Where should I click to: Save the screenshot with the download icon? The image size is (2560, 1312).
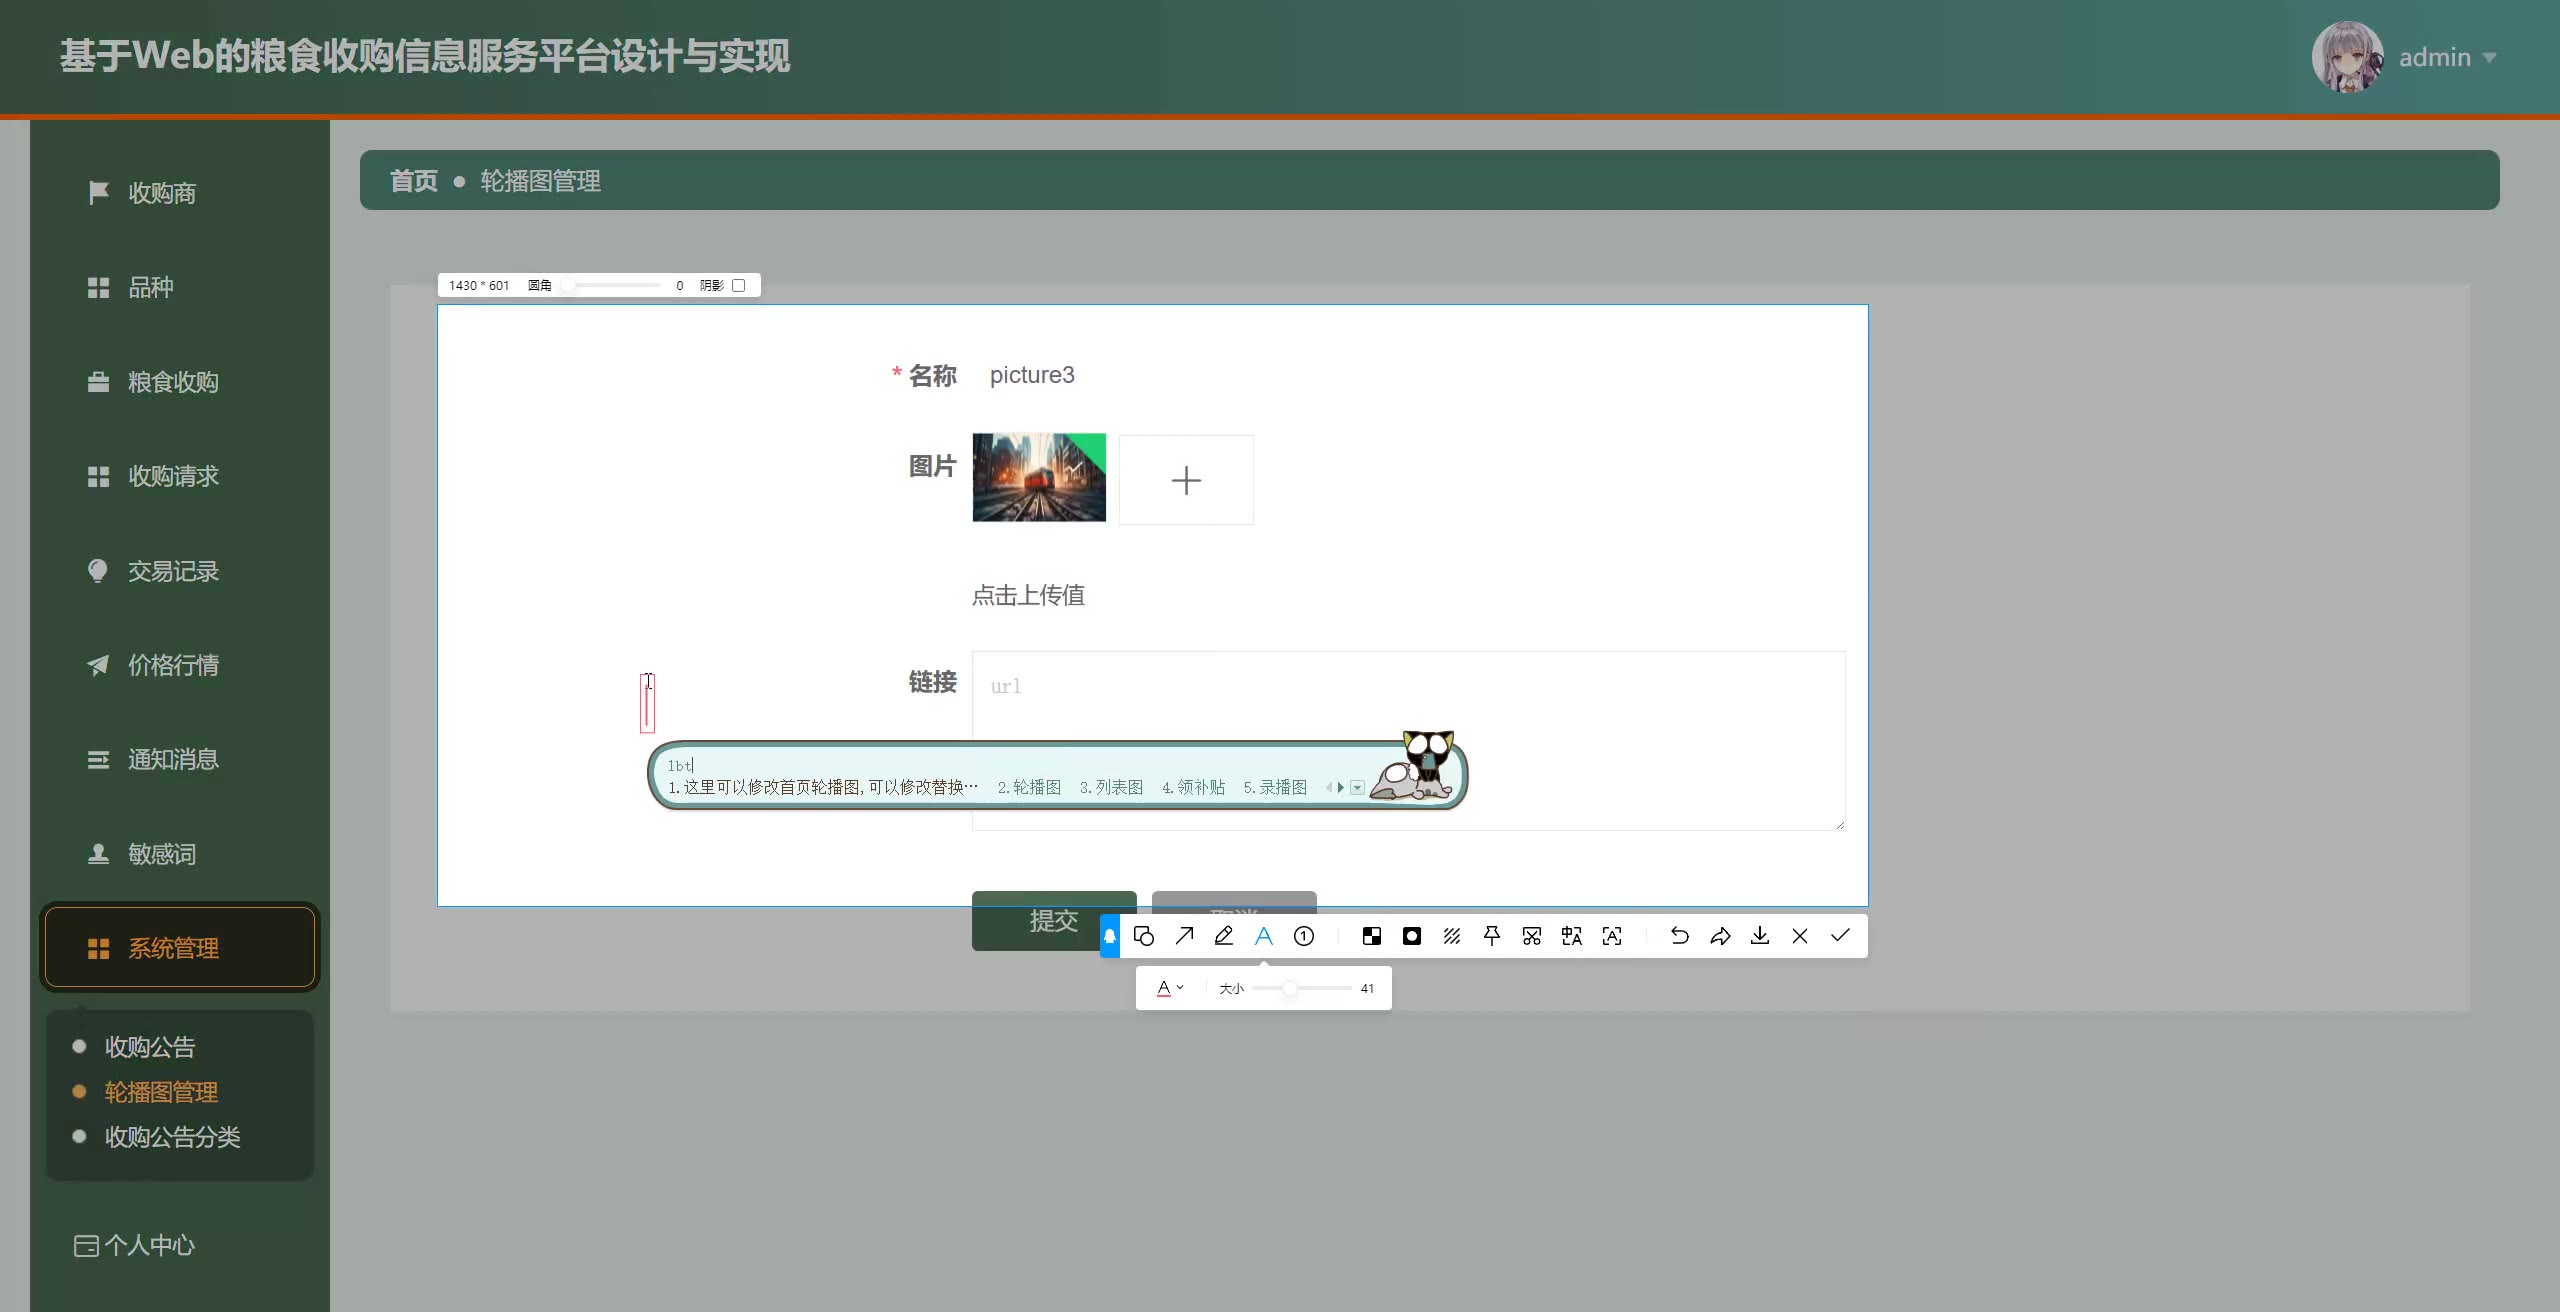point(1760,936)
